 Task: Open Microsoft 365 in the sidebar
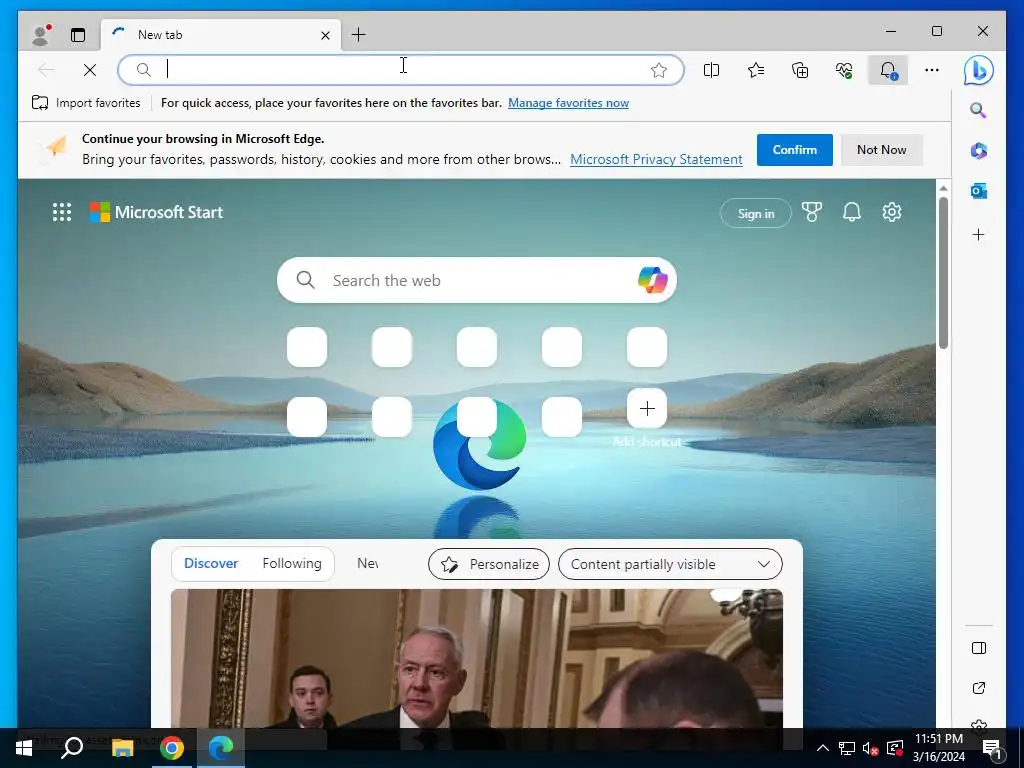[978, 151]
